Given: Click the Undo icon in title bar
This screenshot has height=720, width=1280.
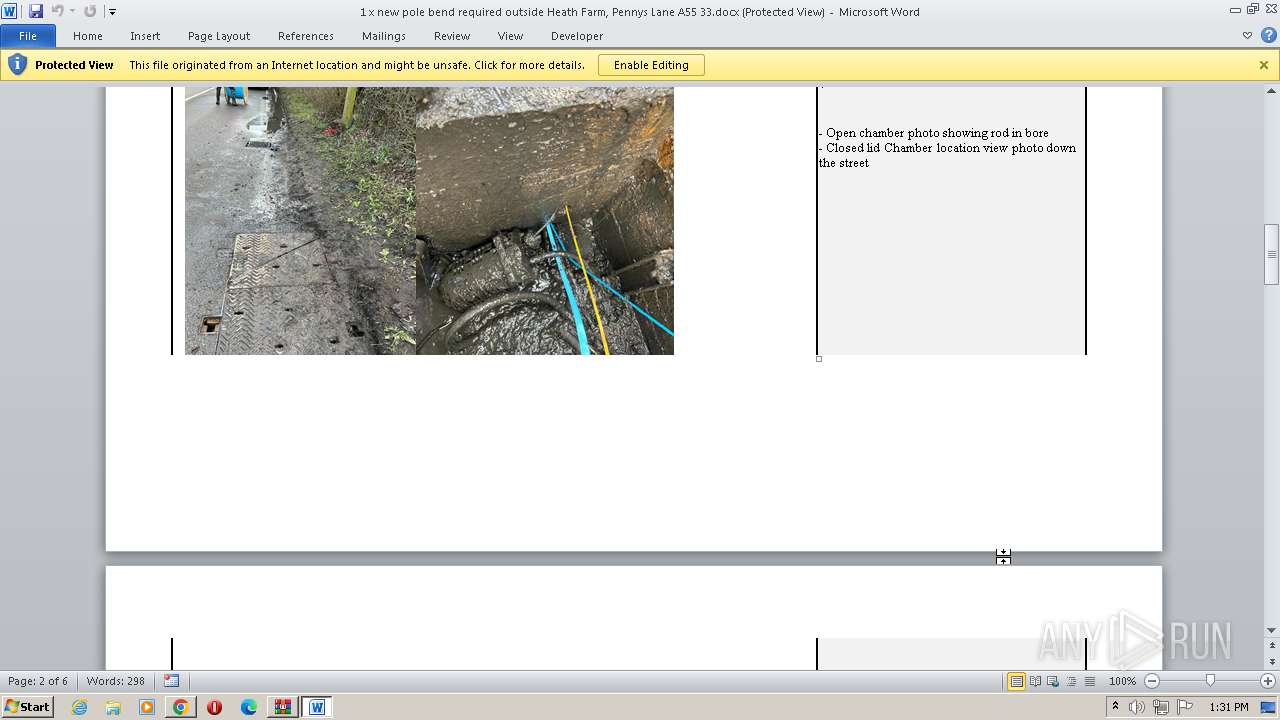Looking at the screenshot, I should [57, 11].
